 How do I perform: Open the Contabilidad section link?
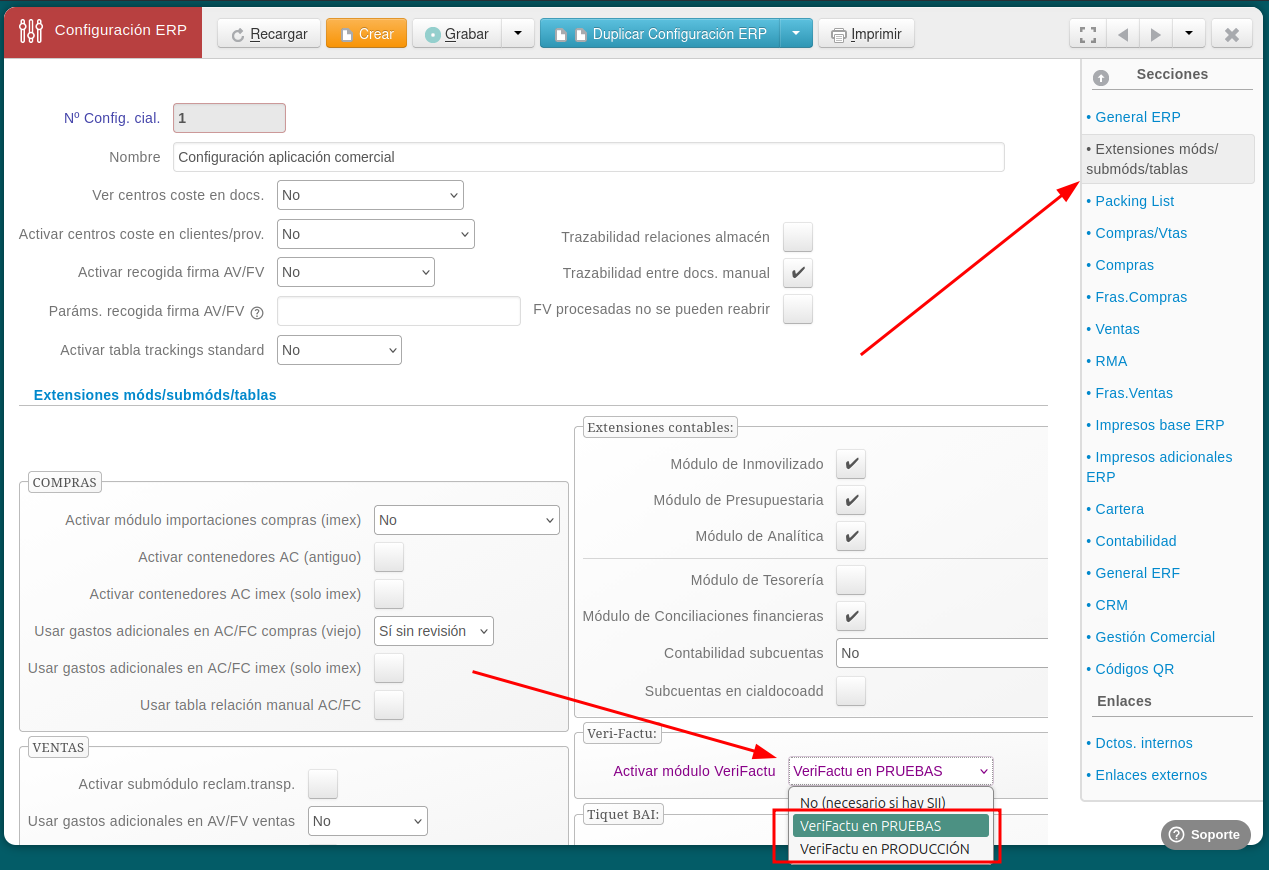tap(1135, 541)
